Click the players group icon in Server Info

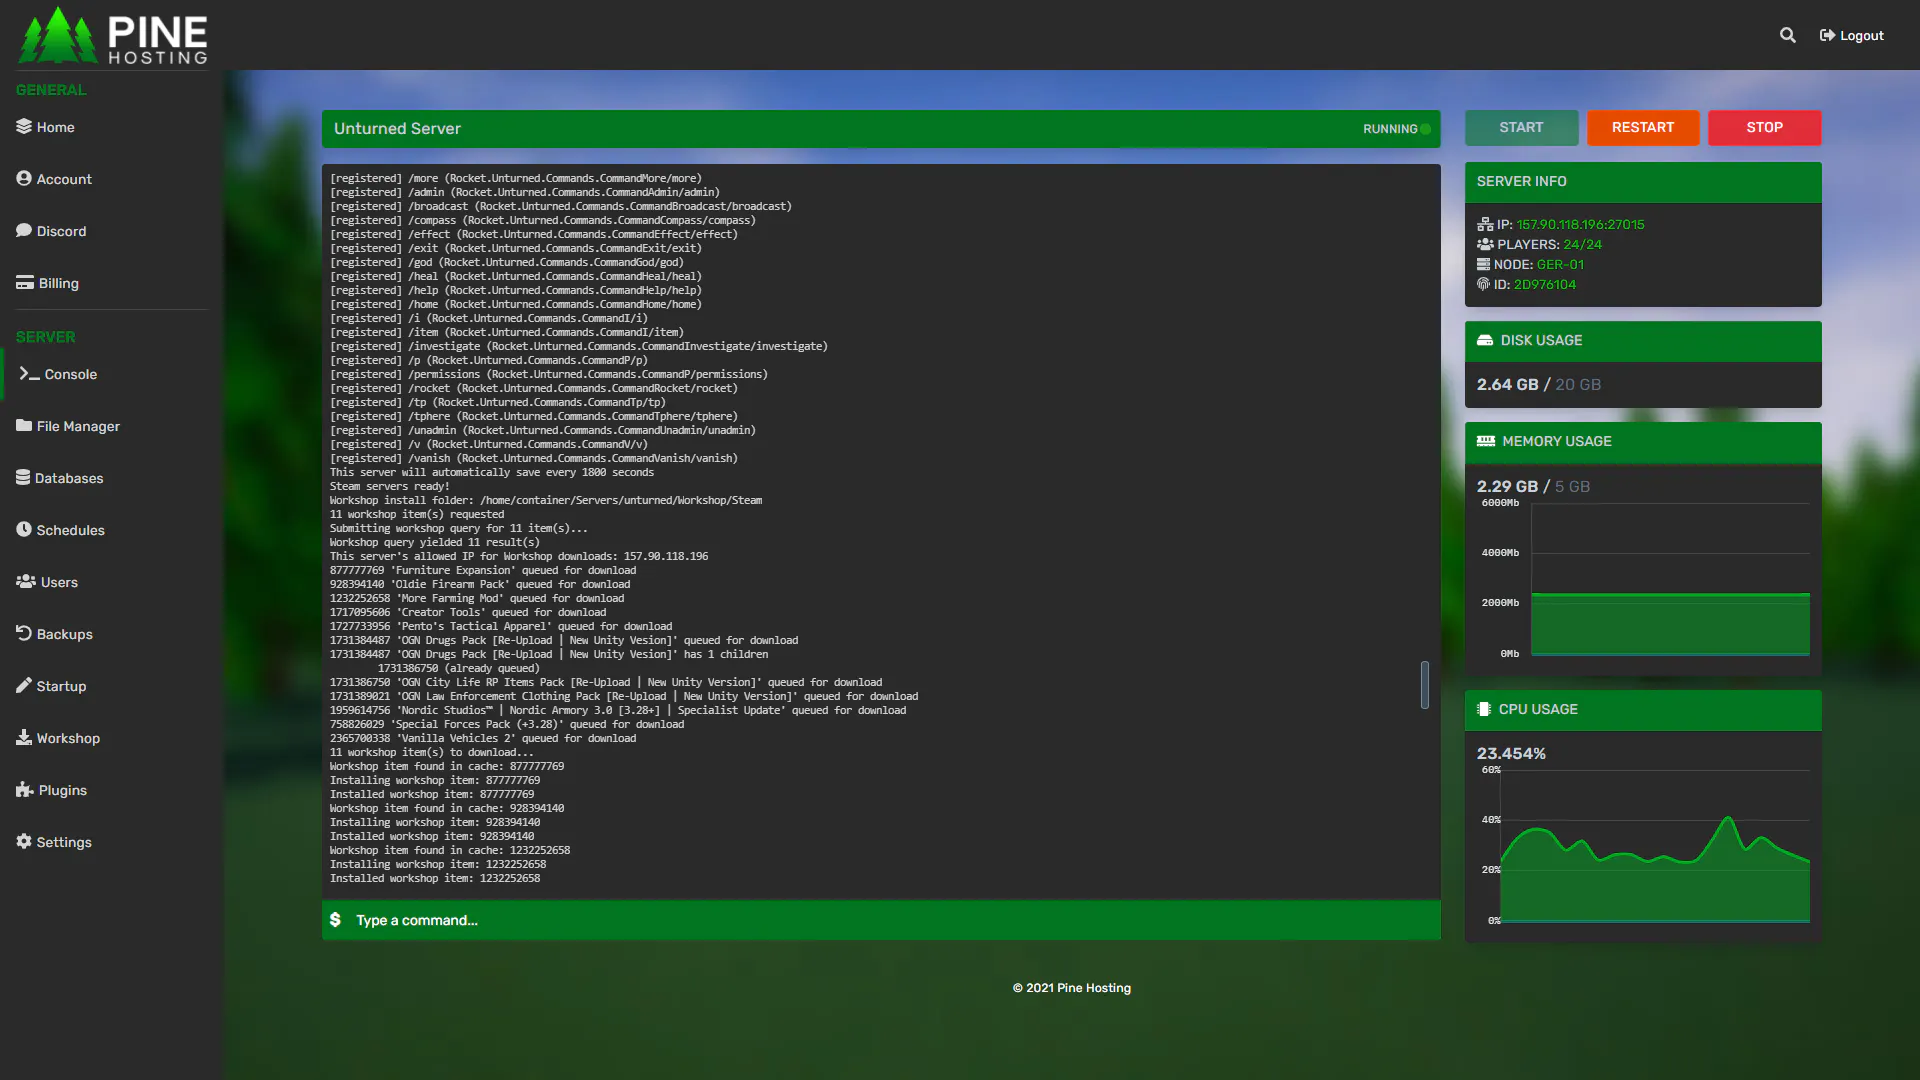click(1485, 244)
